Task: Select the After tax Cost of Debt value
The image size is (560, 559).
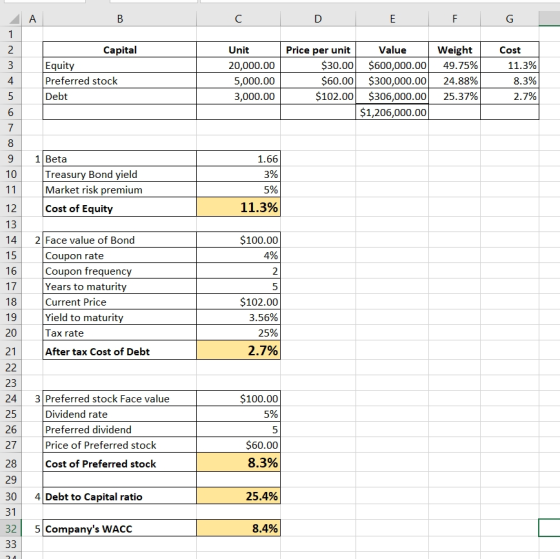Action: tap(238, 350)
